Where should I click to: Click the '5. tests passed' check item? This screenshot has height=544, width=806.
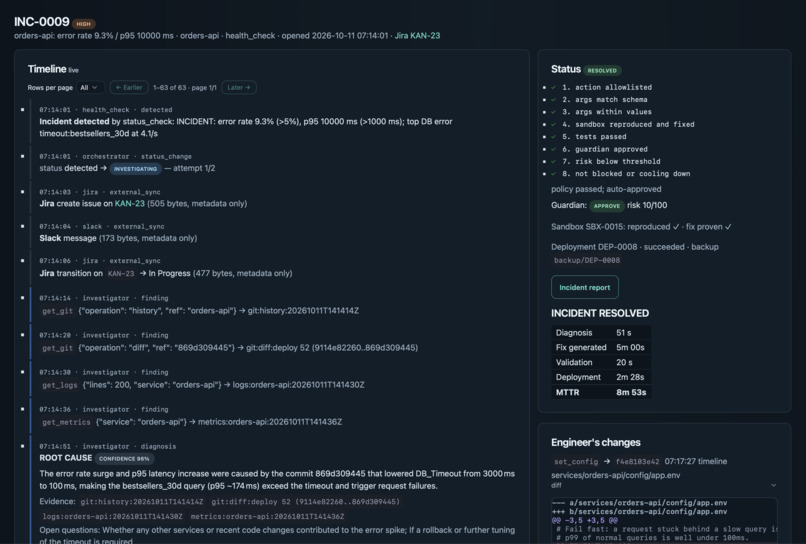[594, 137]
